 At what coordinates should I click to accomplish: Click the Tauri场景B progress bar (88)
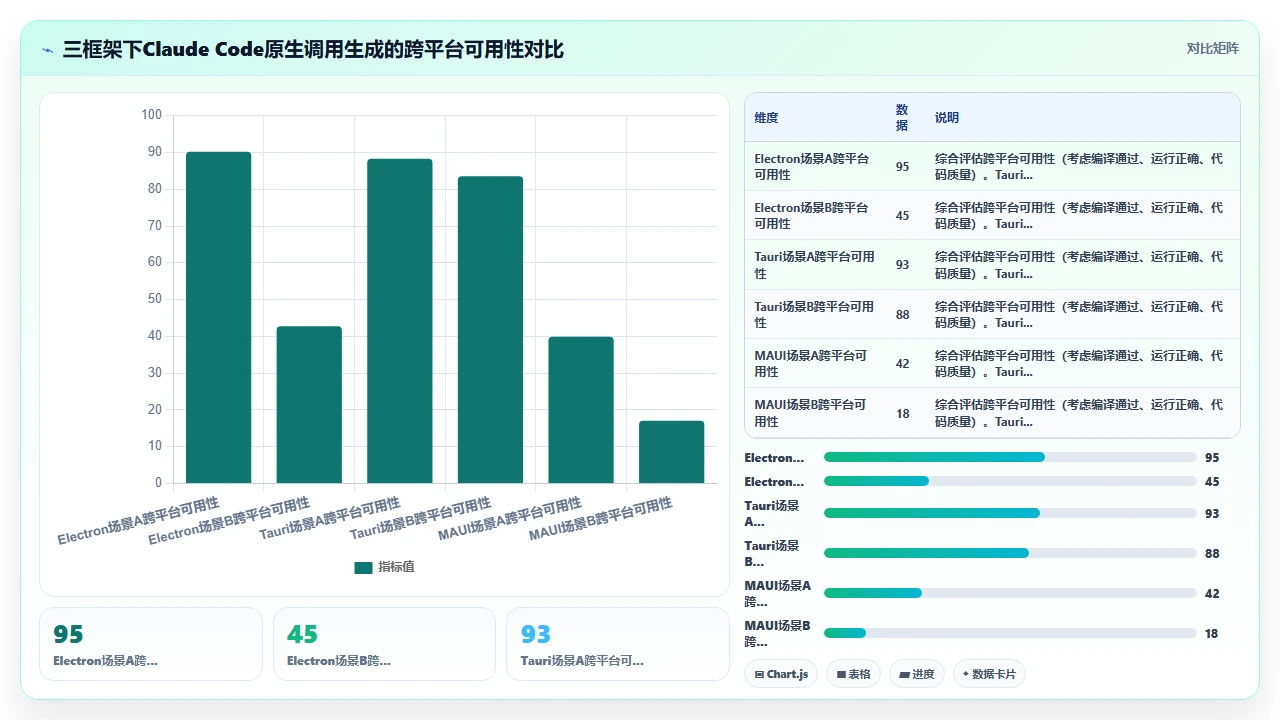tap(1010, 553)
